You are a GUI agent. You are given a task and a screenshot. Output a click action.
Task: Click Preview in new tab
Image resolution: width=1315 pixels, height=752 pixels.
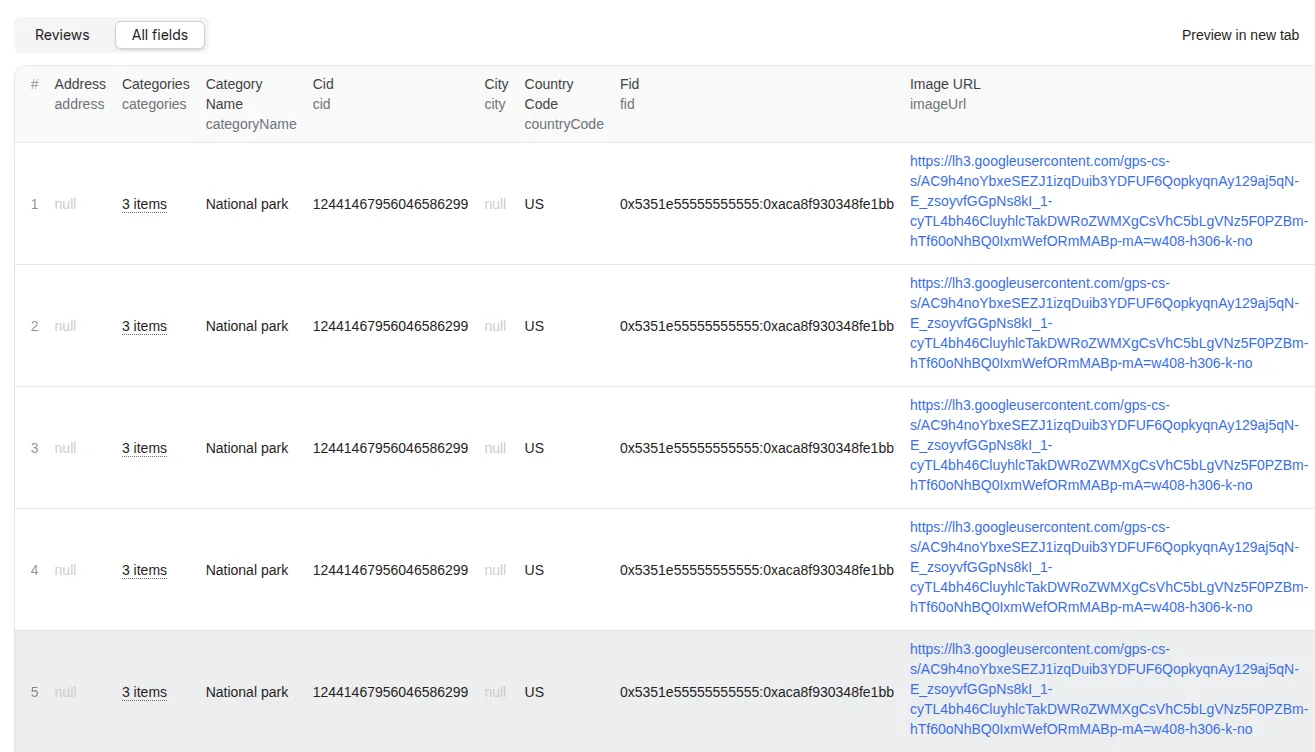point(1240,35)
